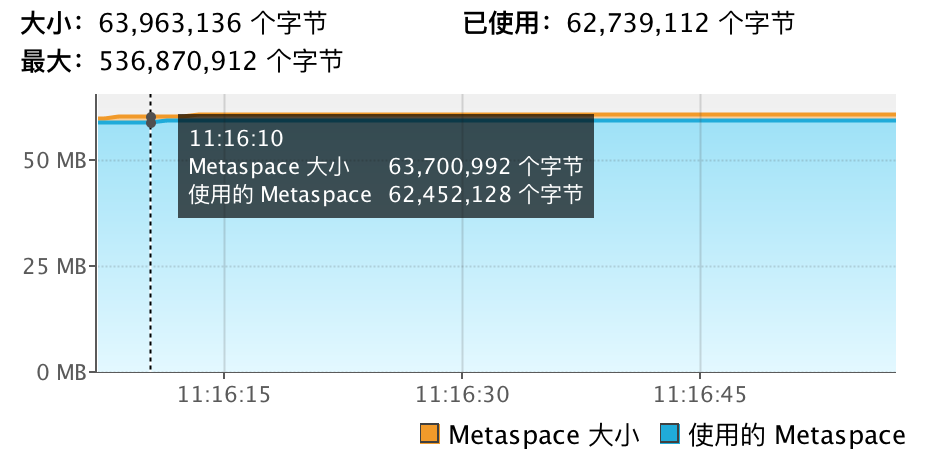This screenshot has width=930, height=462.
Task: Select the 11:16:15 time axis label
Action: [x=224, y=395]
